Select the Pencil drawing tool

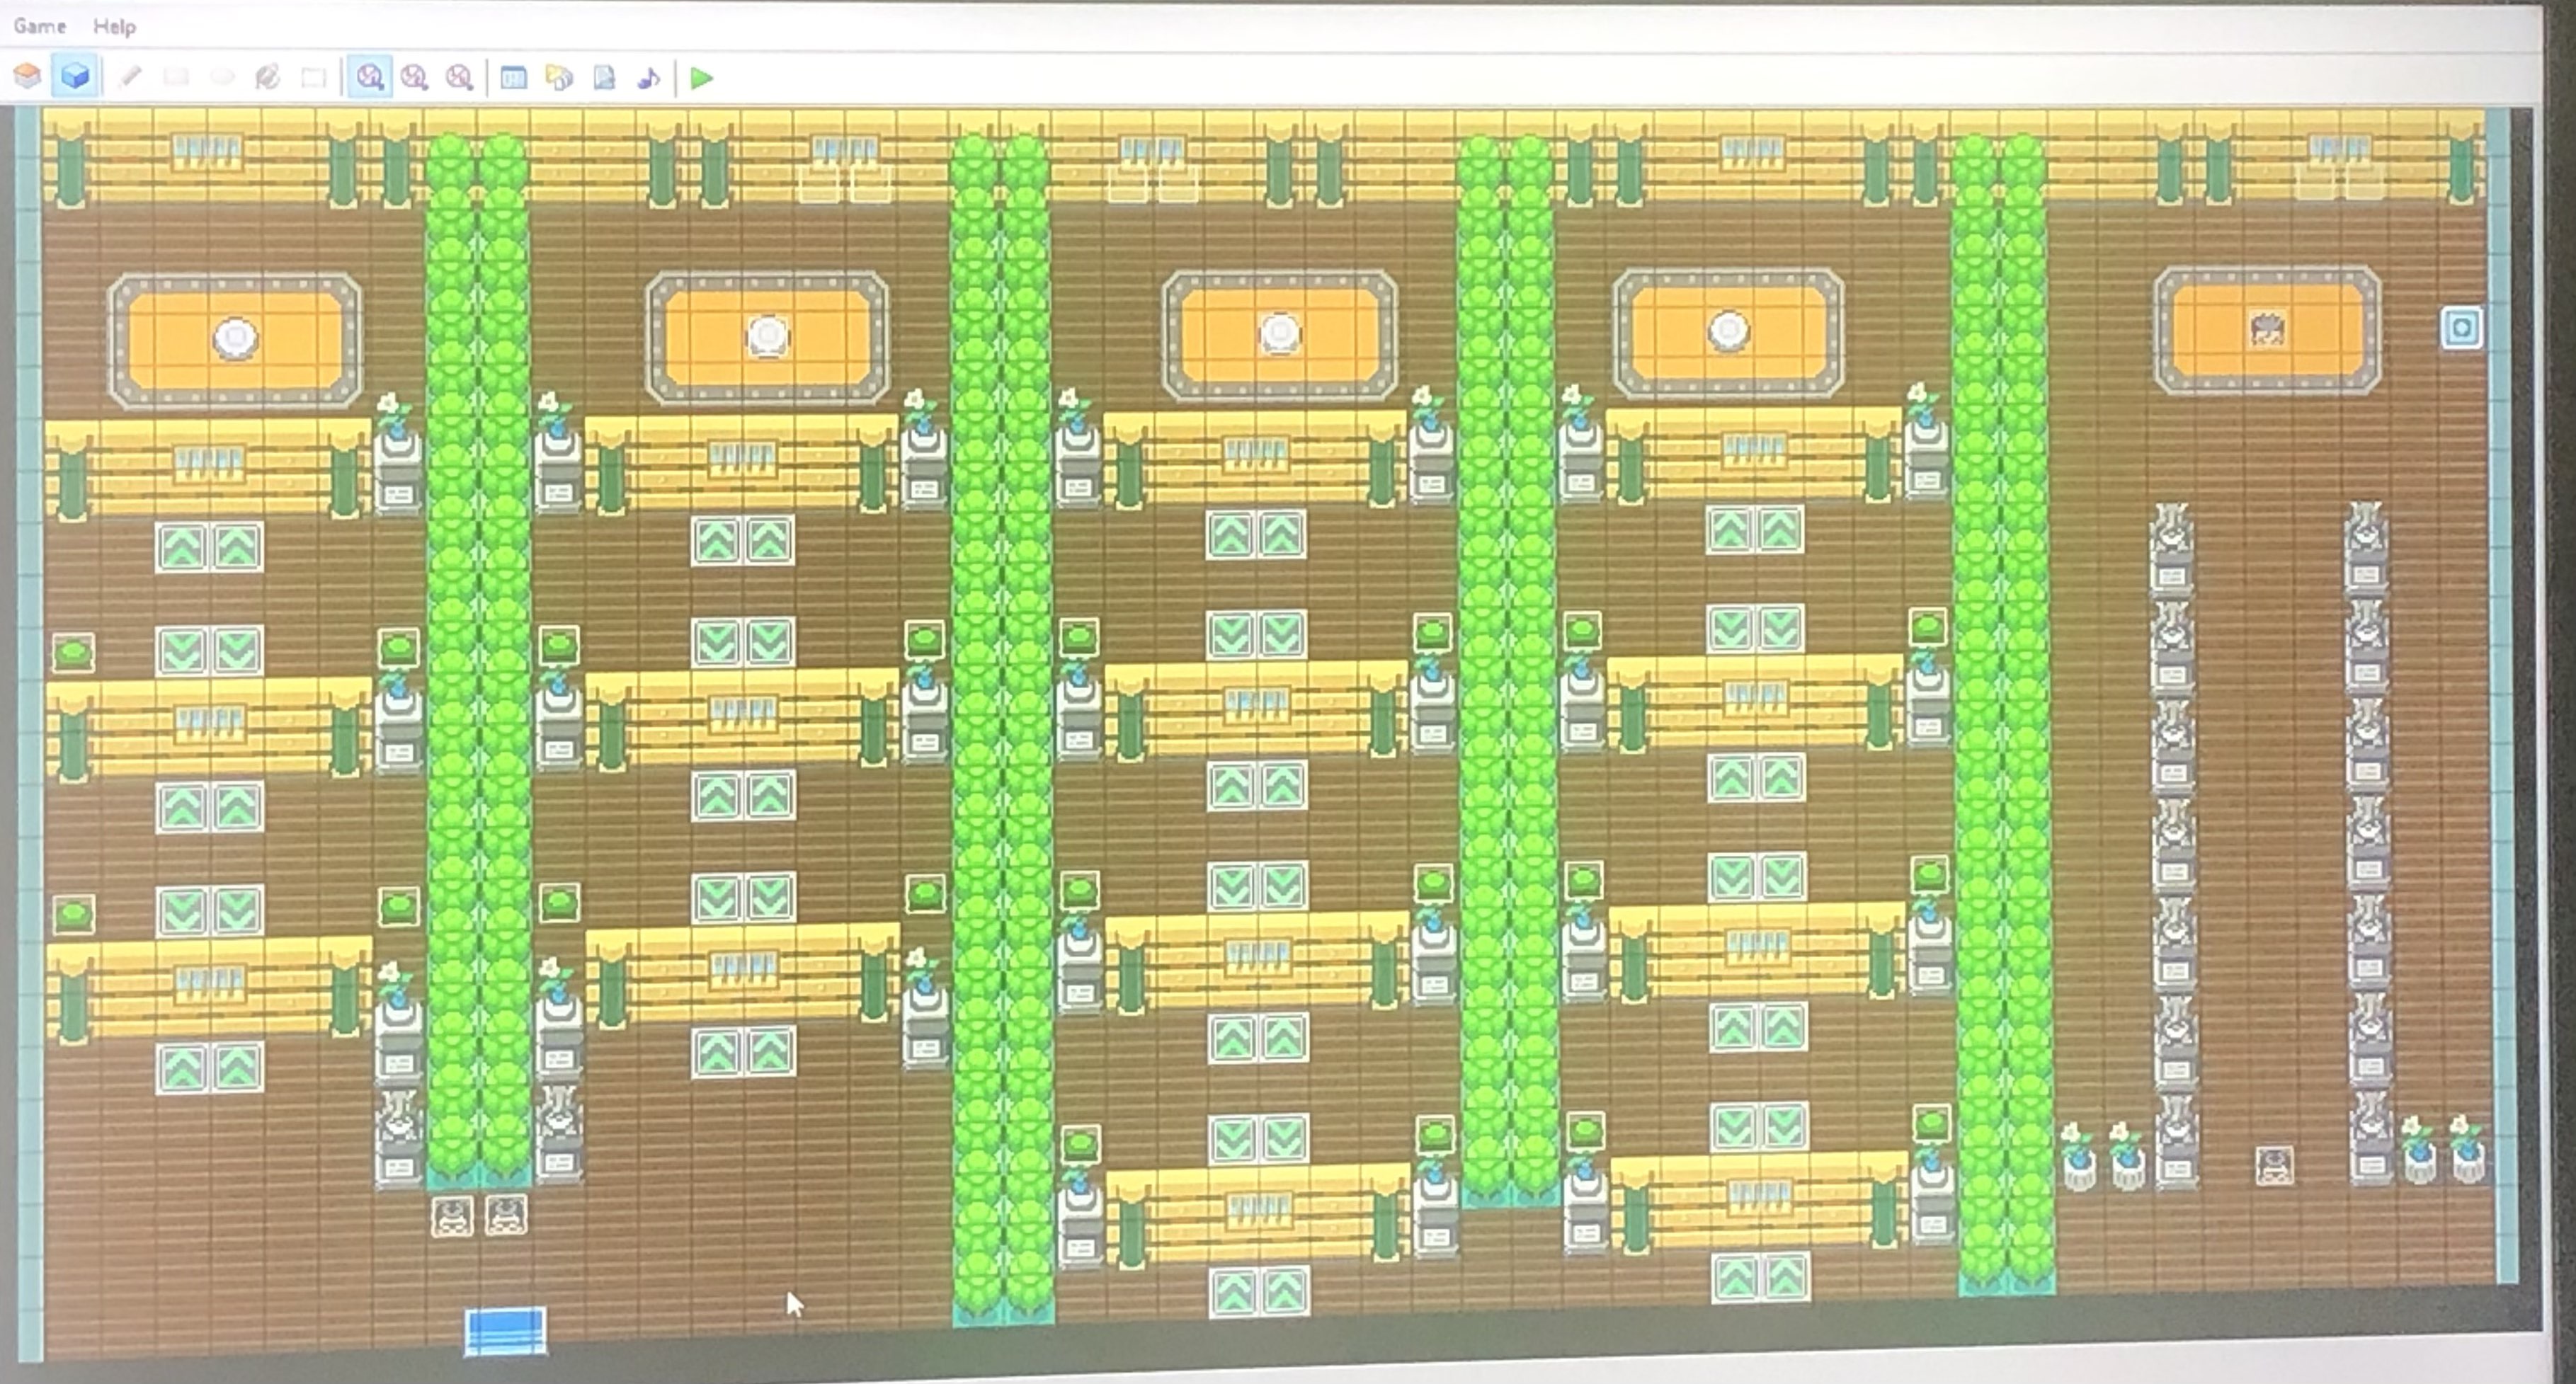(130, 77)
